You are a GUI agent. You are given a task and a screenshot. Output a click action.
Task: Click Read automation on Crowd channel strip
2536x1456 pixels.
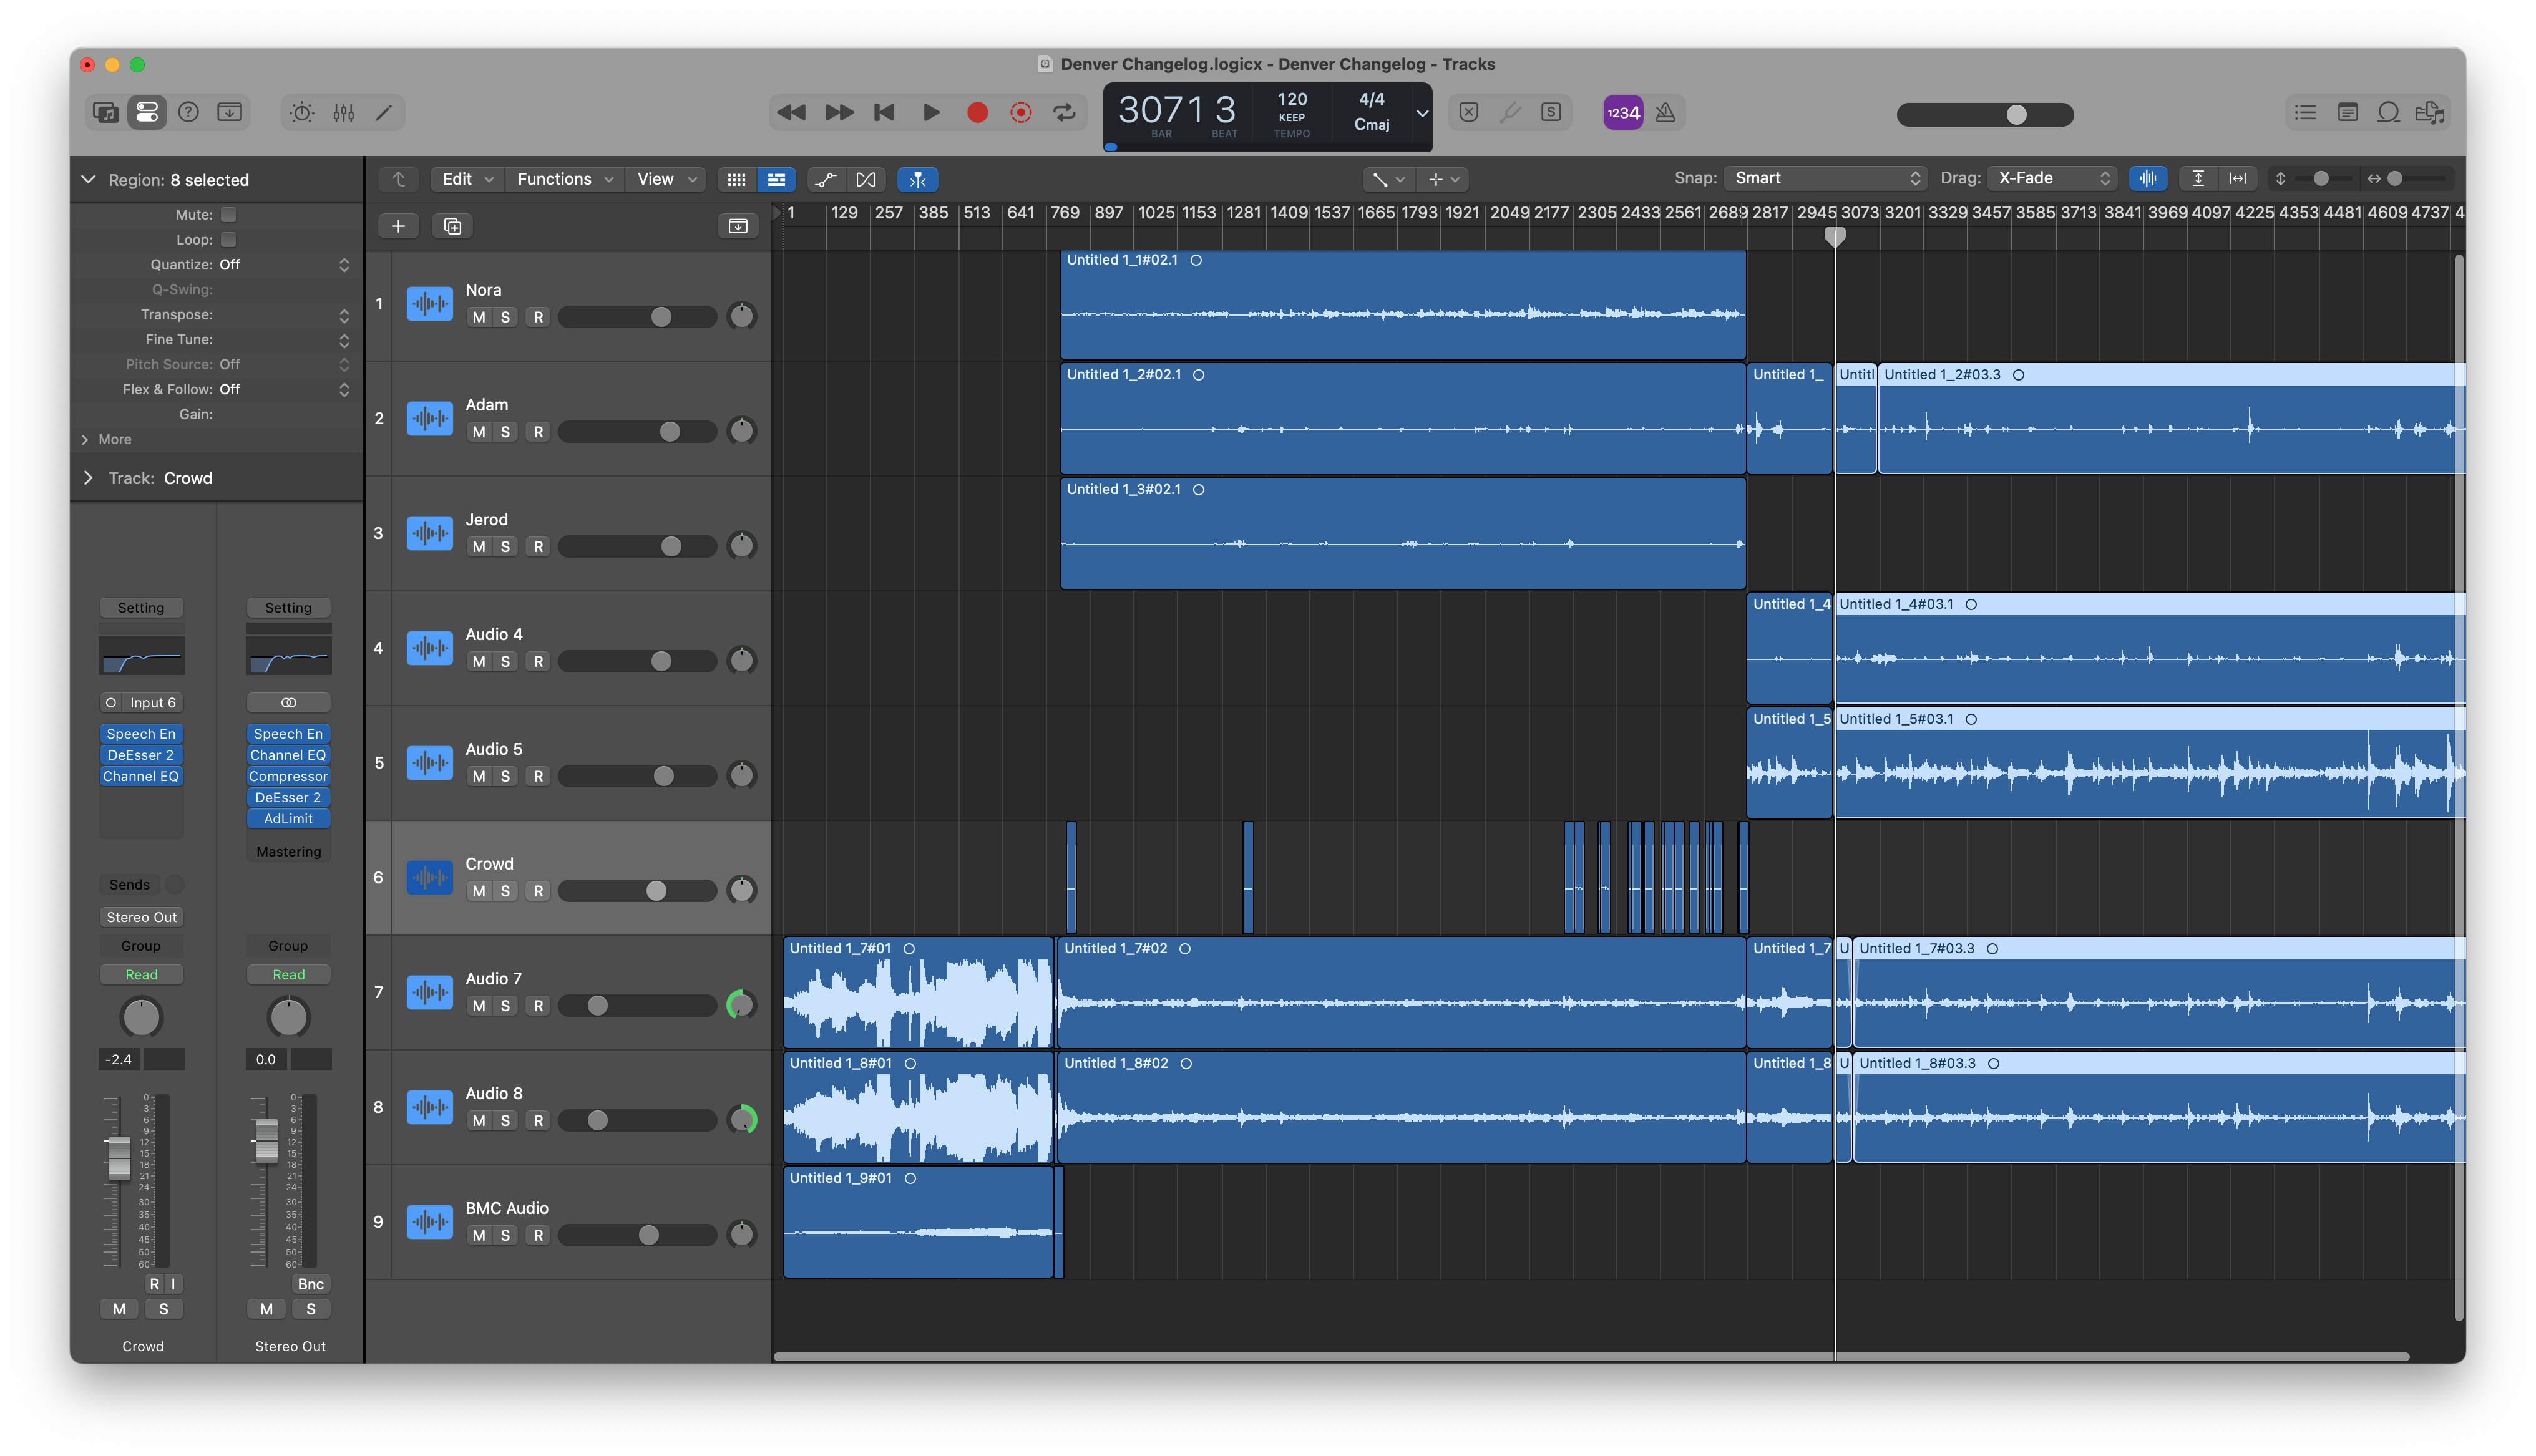coord(141,974)
